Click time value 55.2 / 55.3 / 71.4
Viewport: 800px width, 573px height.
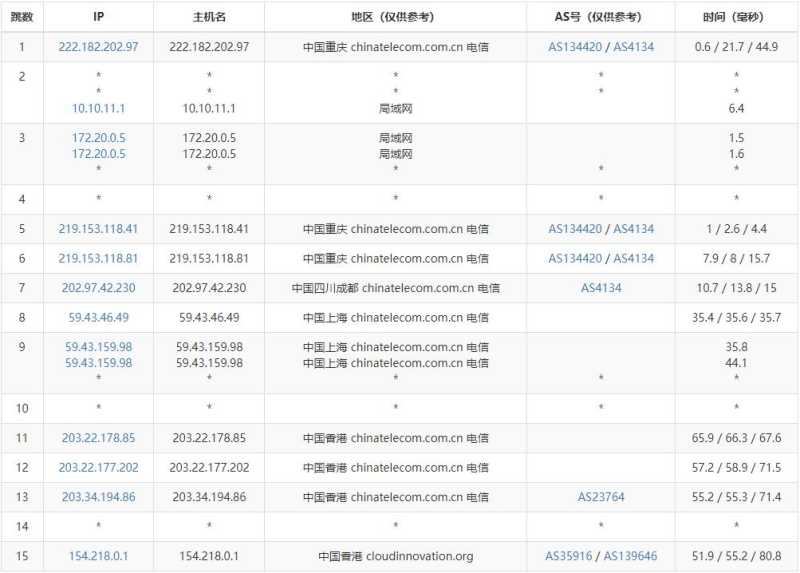736,497
